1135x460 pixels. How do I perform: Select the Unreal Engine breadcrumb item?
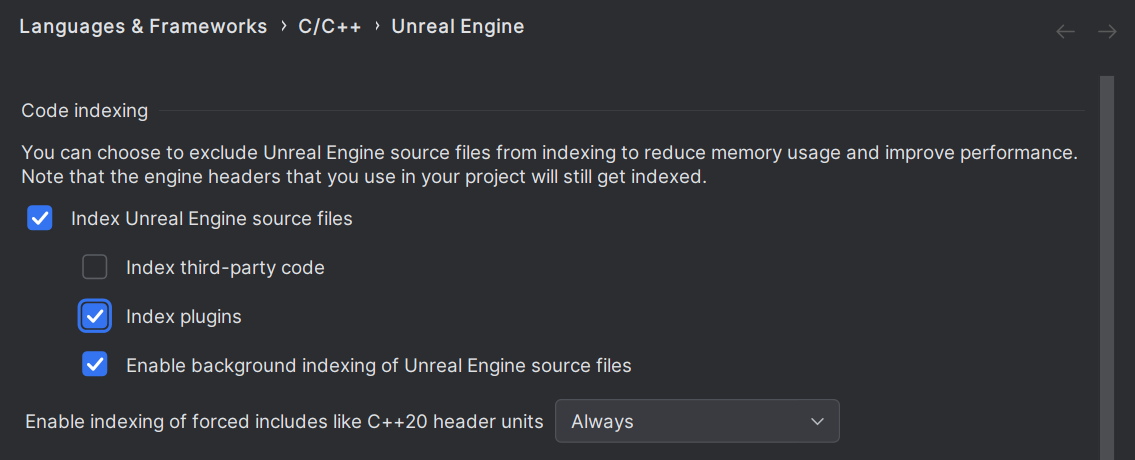(457, 27)
